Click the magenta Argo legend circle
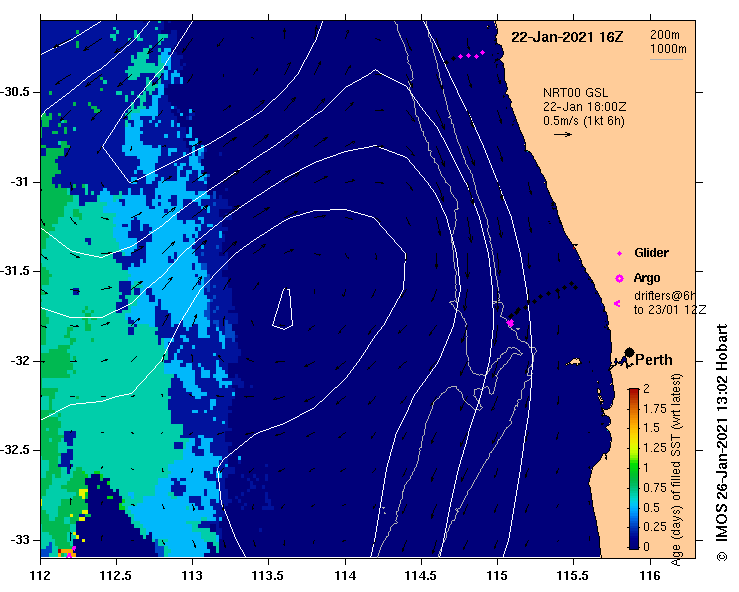The width and height of the screenshot is (739, 592). pyautogui.click(x=619, y=279)
